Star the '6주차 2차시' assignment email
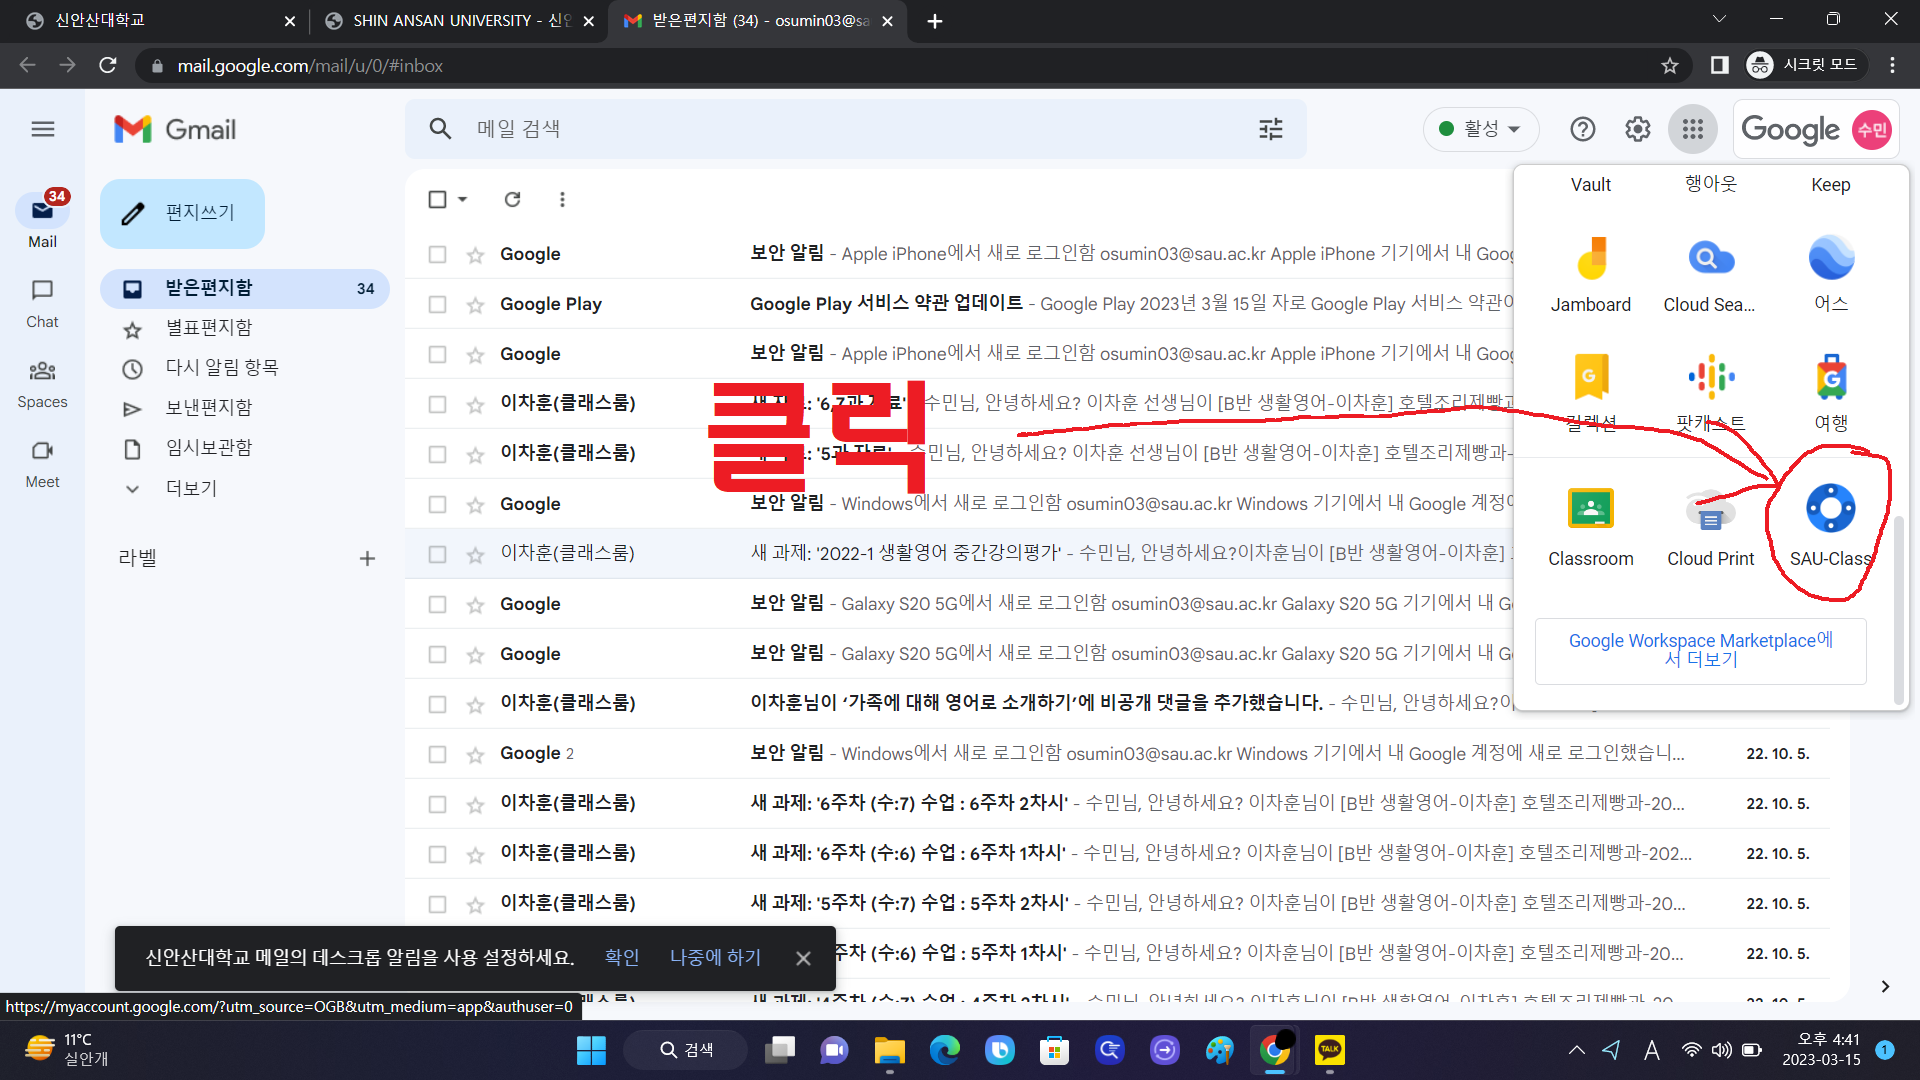The width and height of the screenshot is (1920, 1080). click(475, 804)
